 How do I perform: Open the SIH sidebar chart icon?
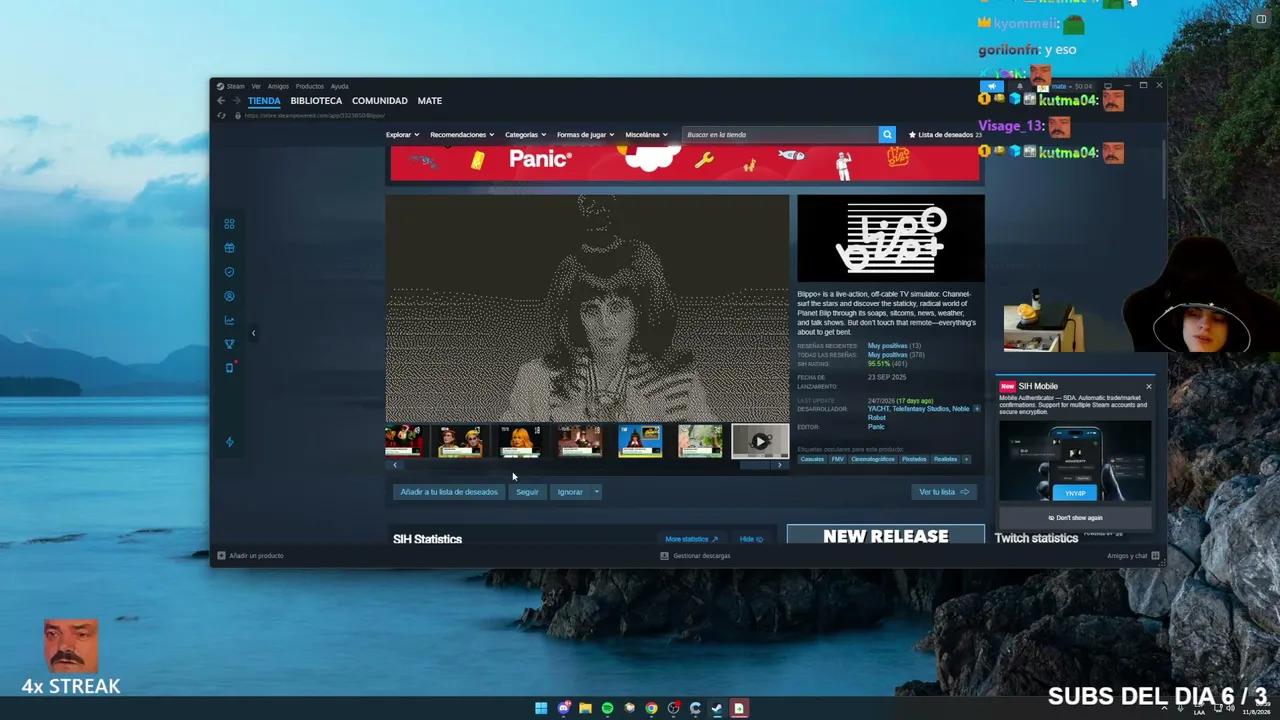click(x=229, y=320)
